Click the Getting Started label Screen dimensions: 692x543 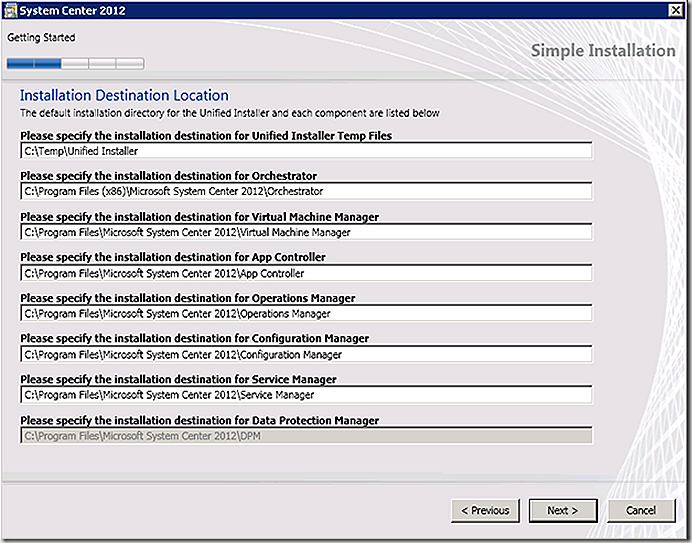tap(41, 38)
